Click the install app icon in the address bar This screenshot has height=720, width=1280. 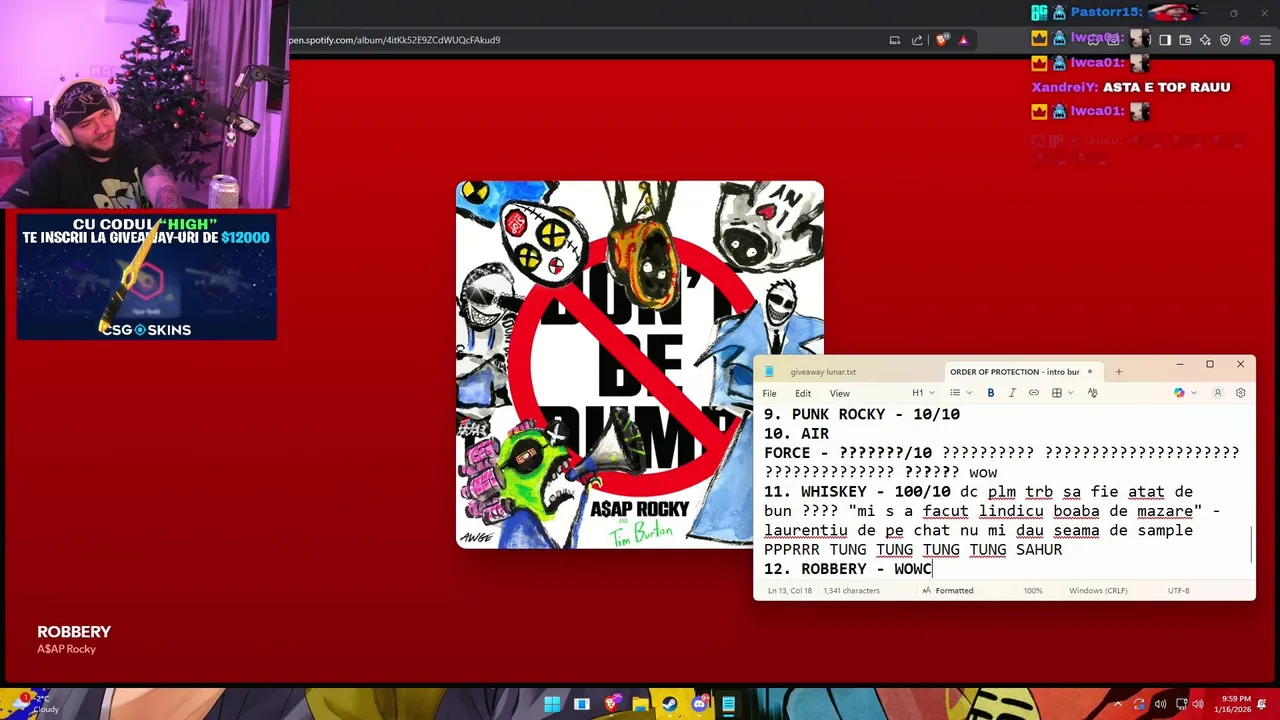click(895, 40)
